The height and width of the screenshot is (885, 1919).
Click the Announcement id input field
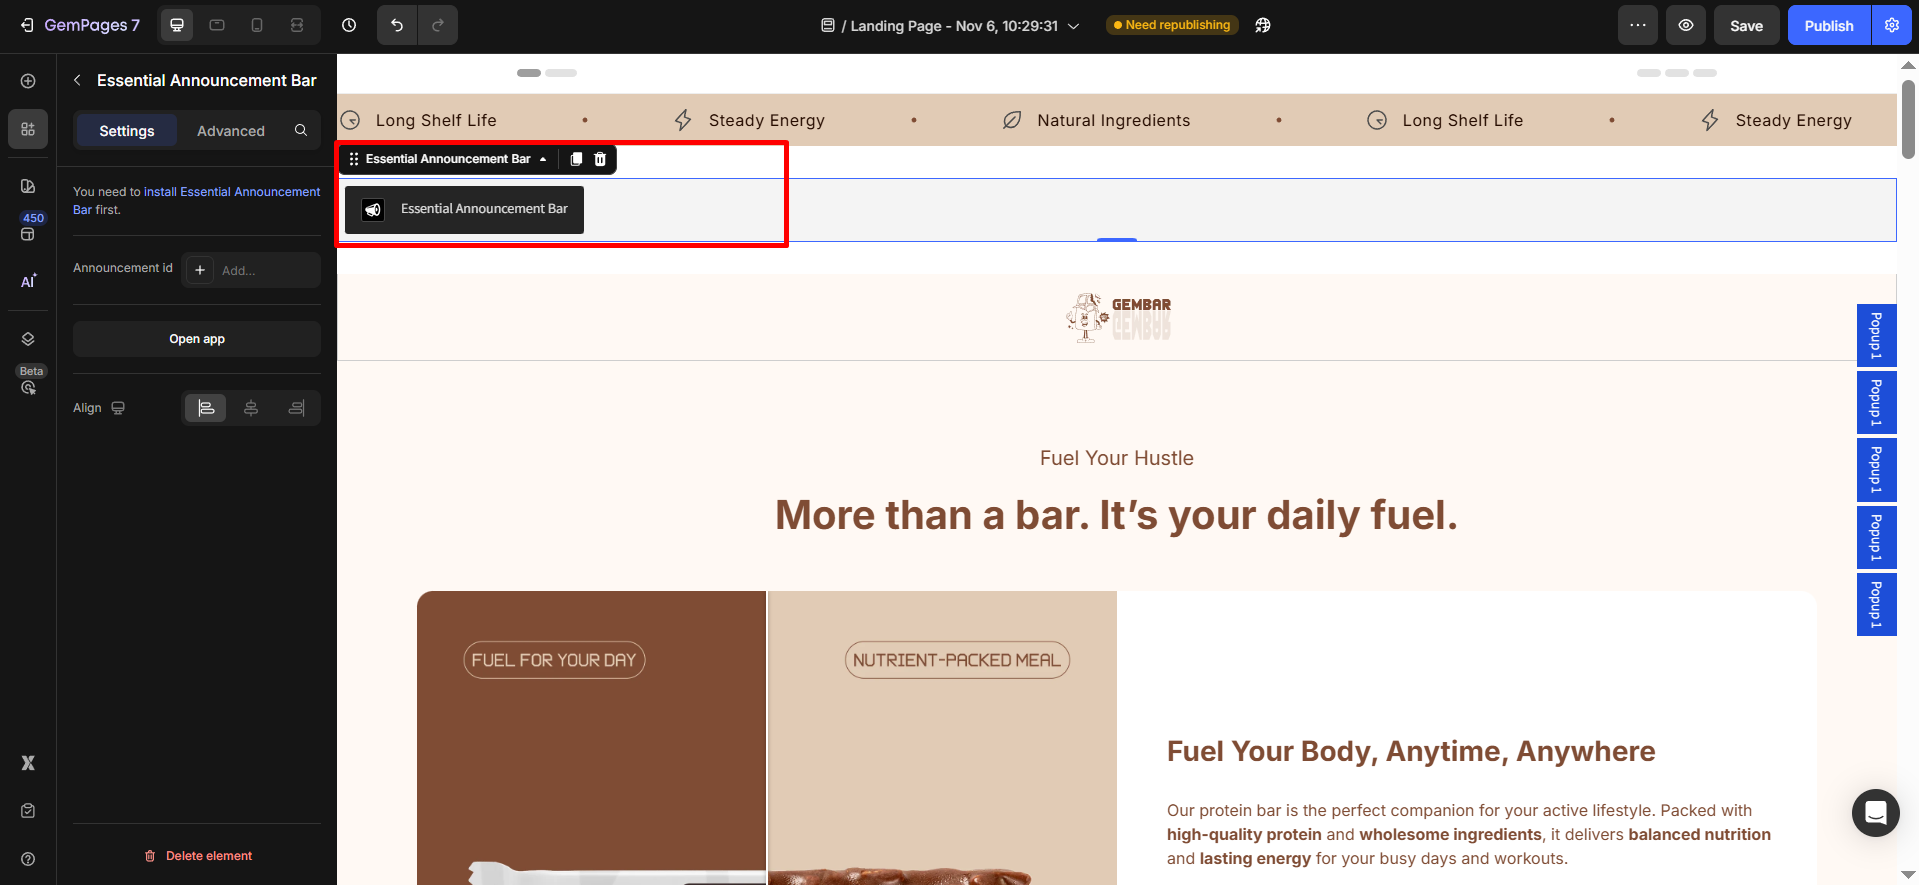[265, 270]
